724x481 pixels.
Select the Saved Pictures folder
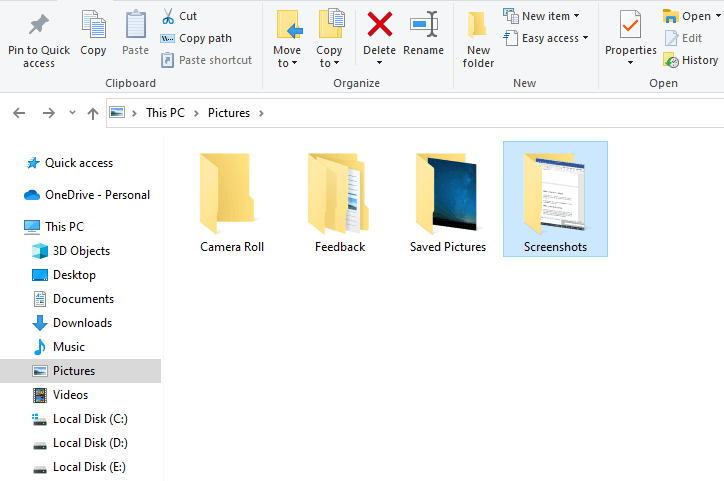[x=448, y=202]
